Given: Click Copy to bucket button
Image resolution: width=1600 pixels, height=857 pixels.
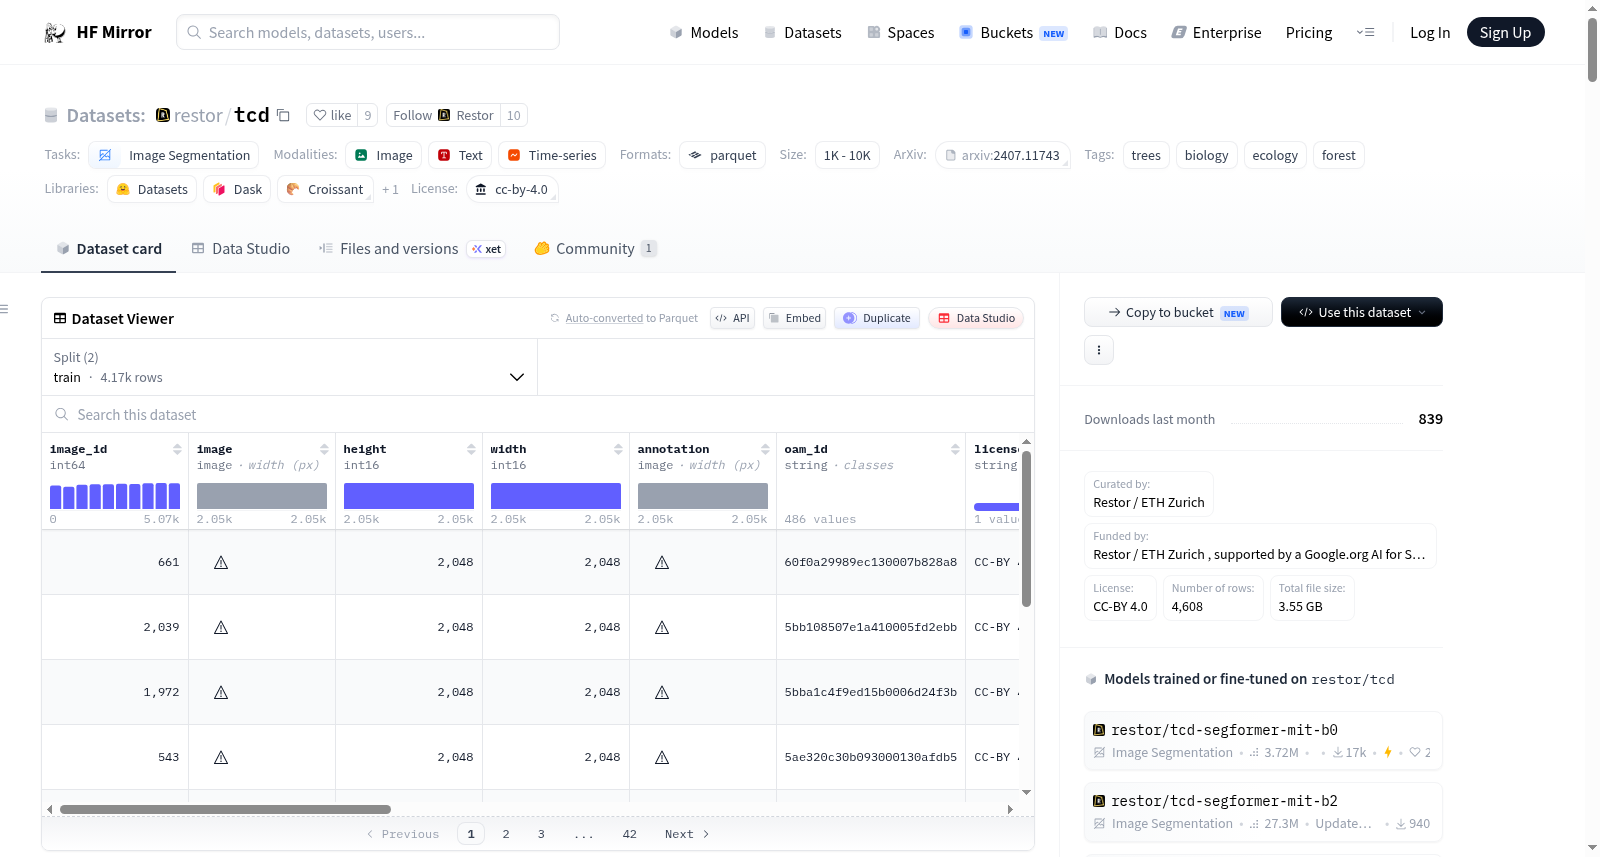Looking at the screenshot, I should pos(1178,312).
